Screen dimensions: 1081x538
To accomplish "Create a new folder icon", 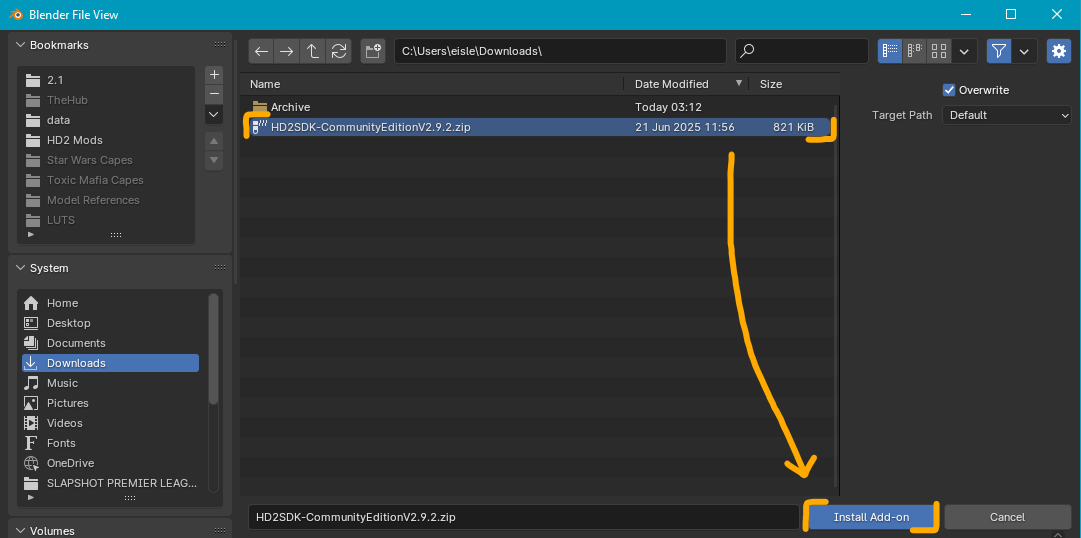I will [x=373, y=51].
